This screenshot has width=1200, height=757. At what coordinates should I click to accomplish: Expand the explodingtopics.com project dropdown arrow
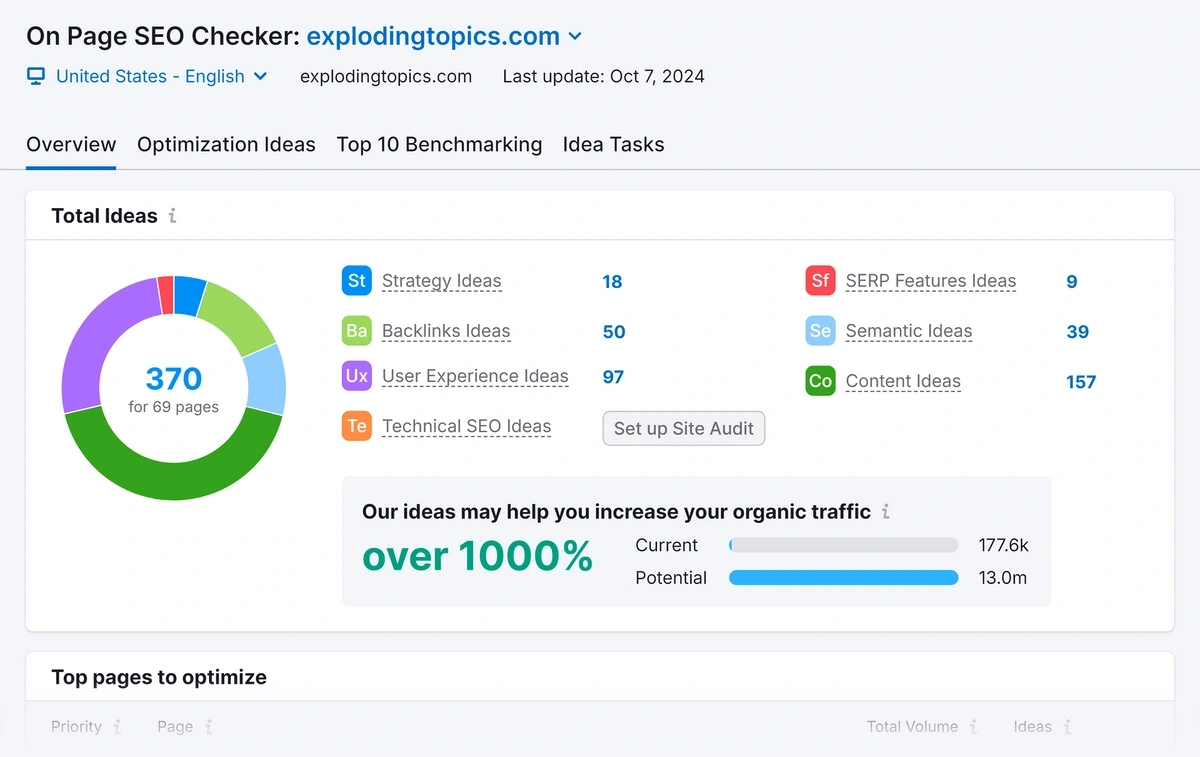click(x=575, y=37)
